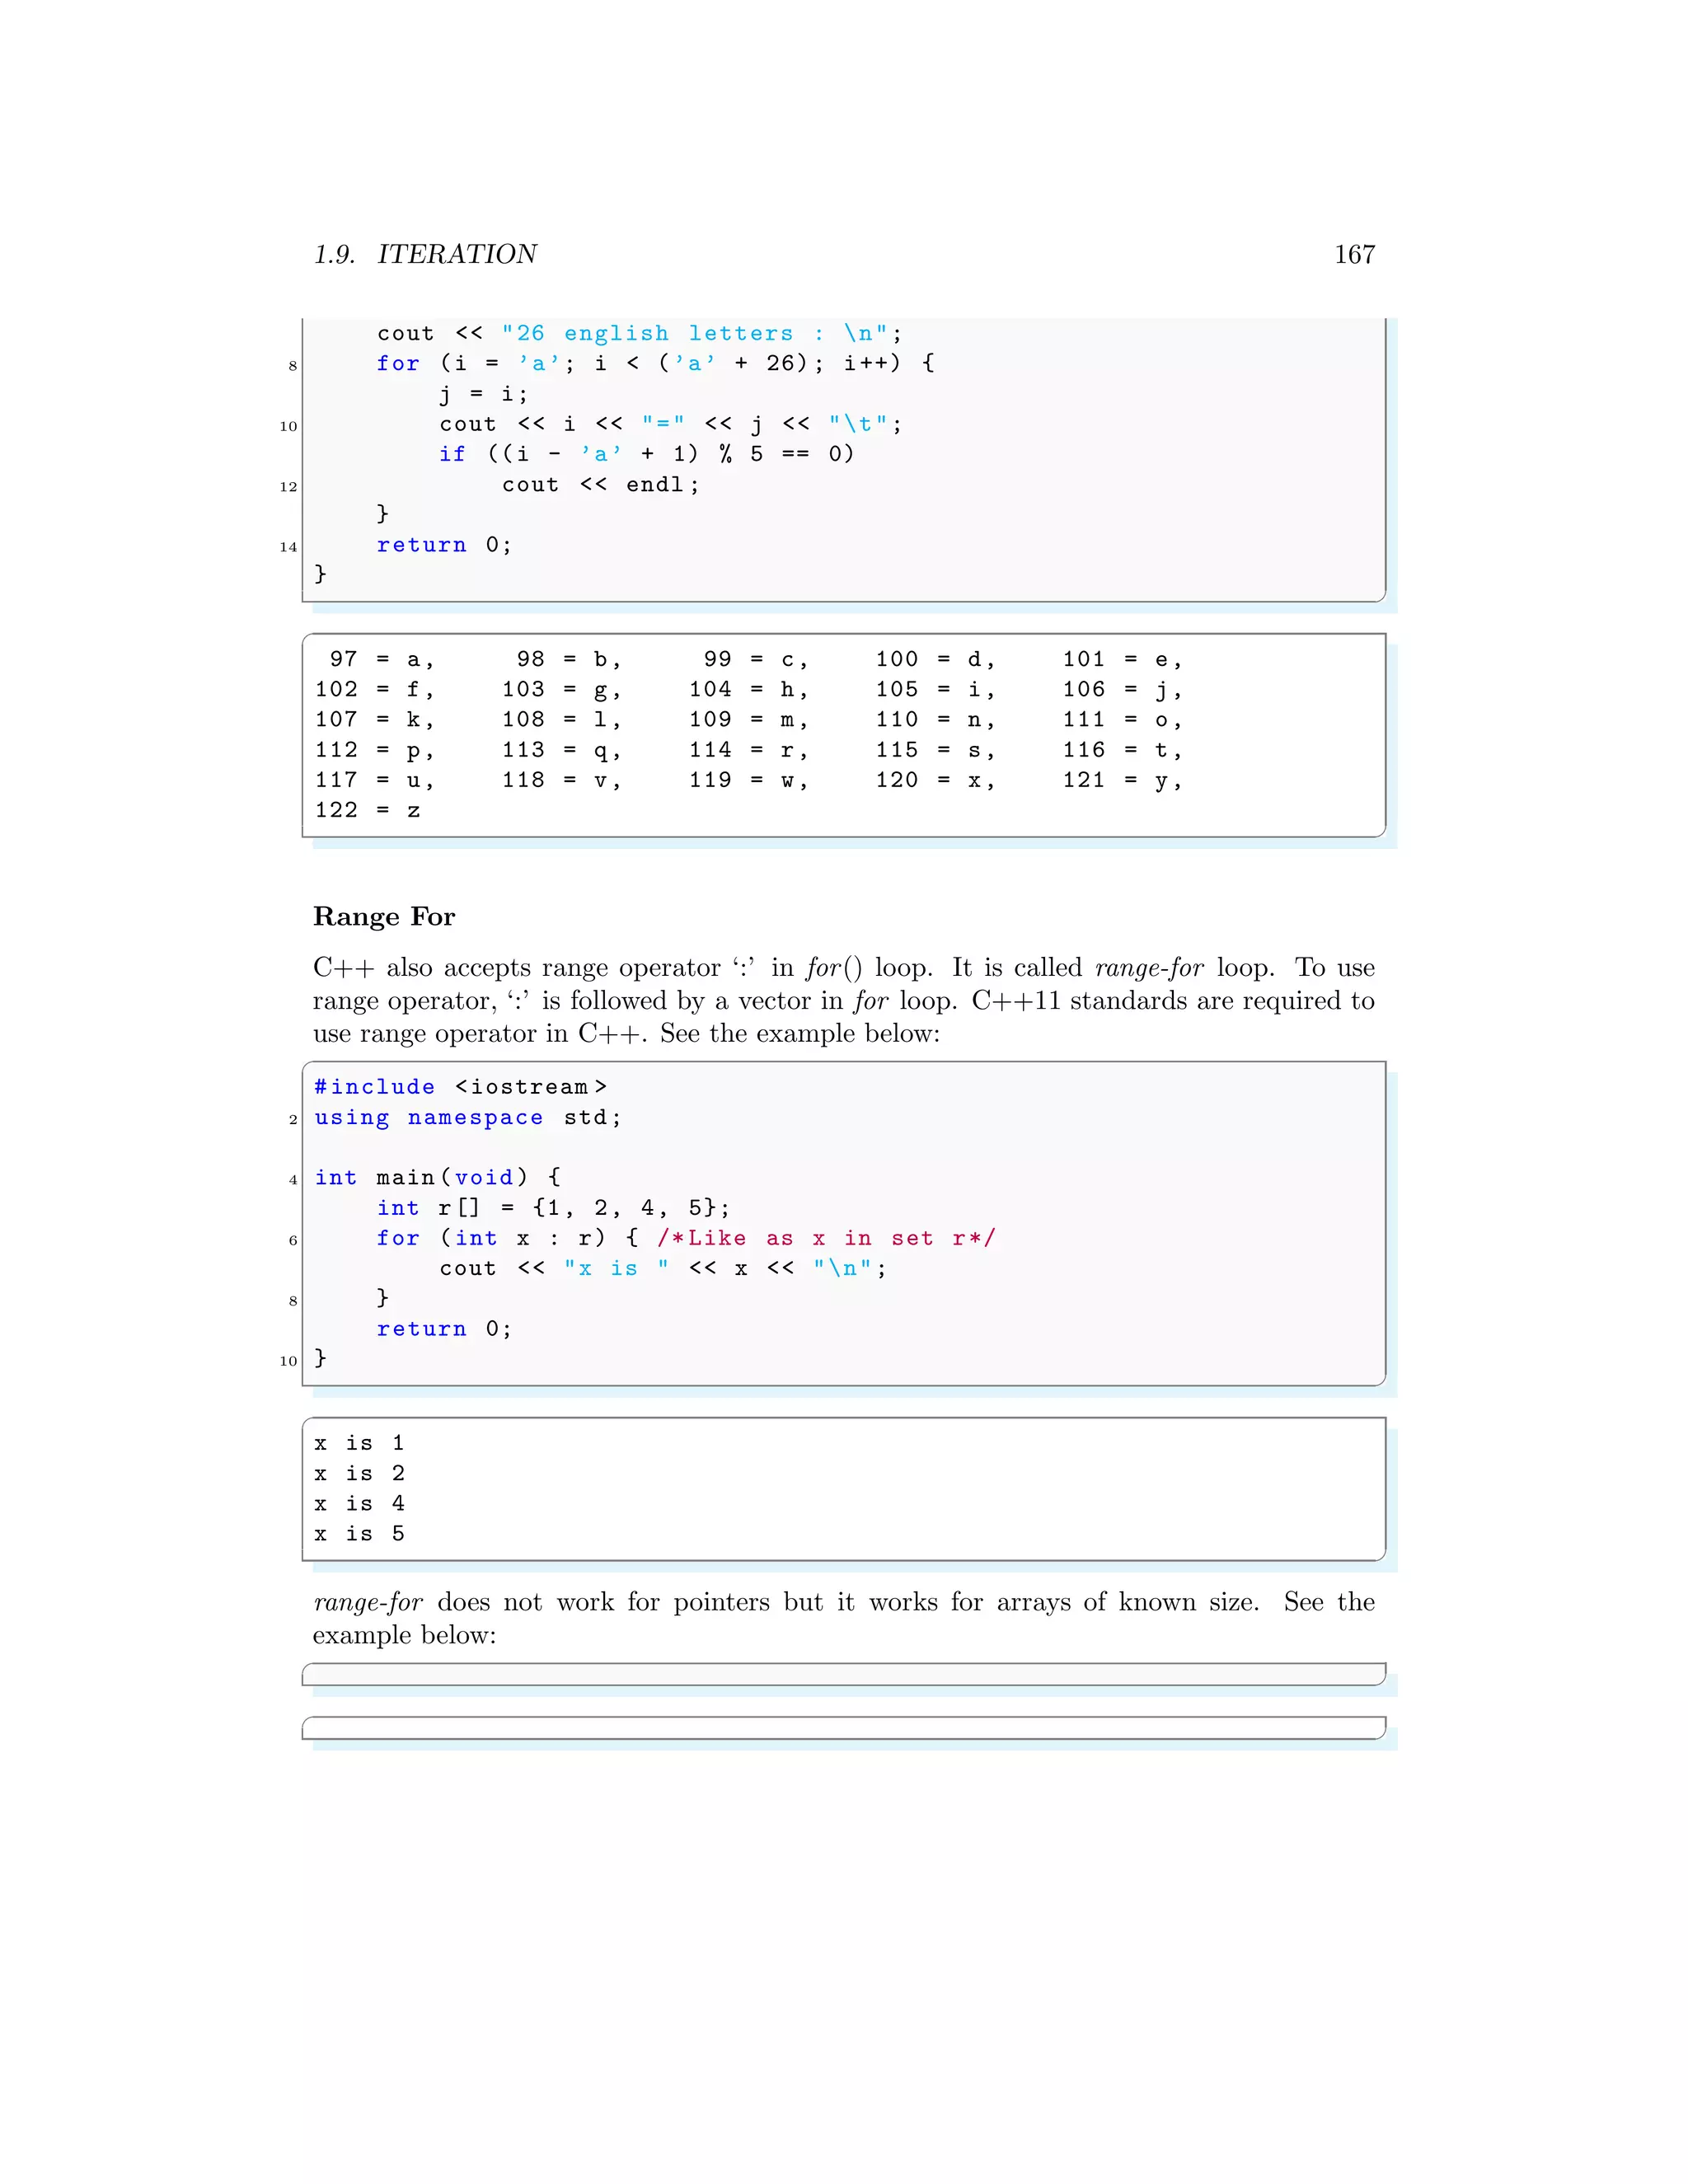Screen dimensions: 1688x2184
Task: Click the 'if ((i - 'a' + 1) % 5 == 0)' line
Action: coord(646,454)
